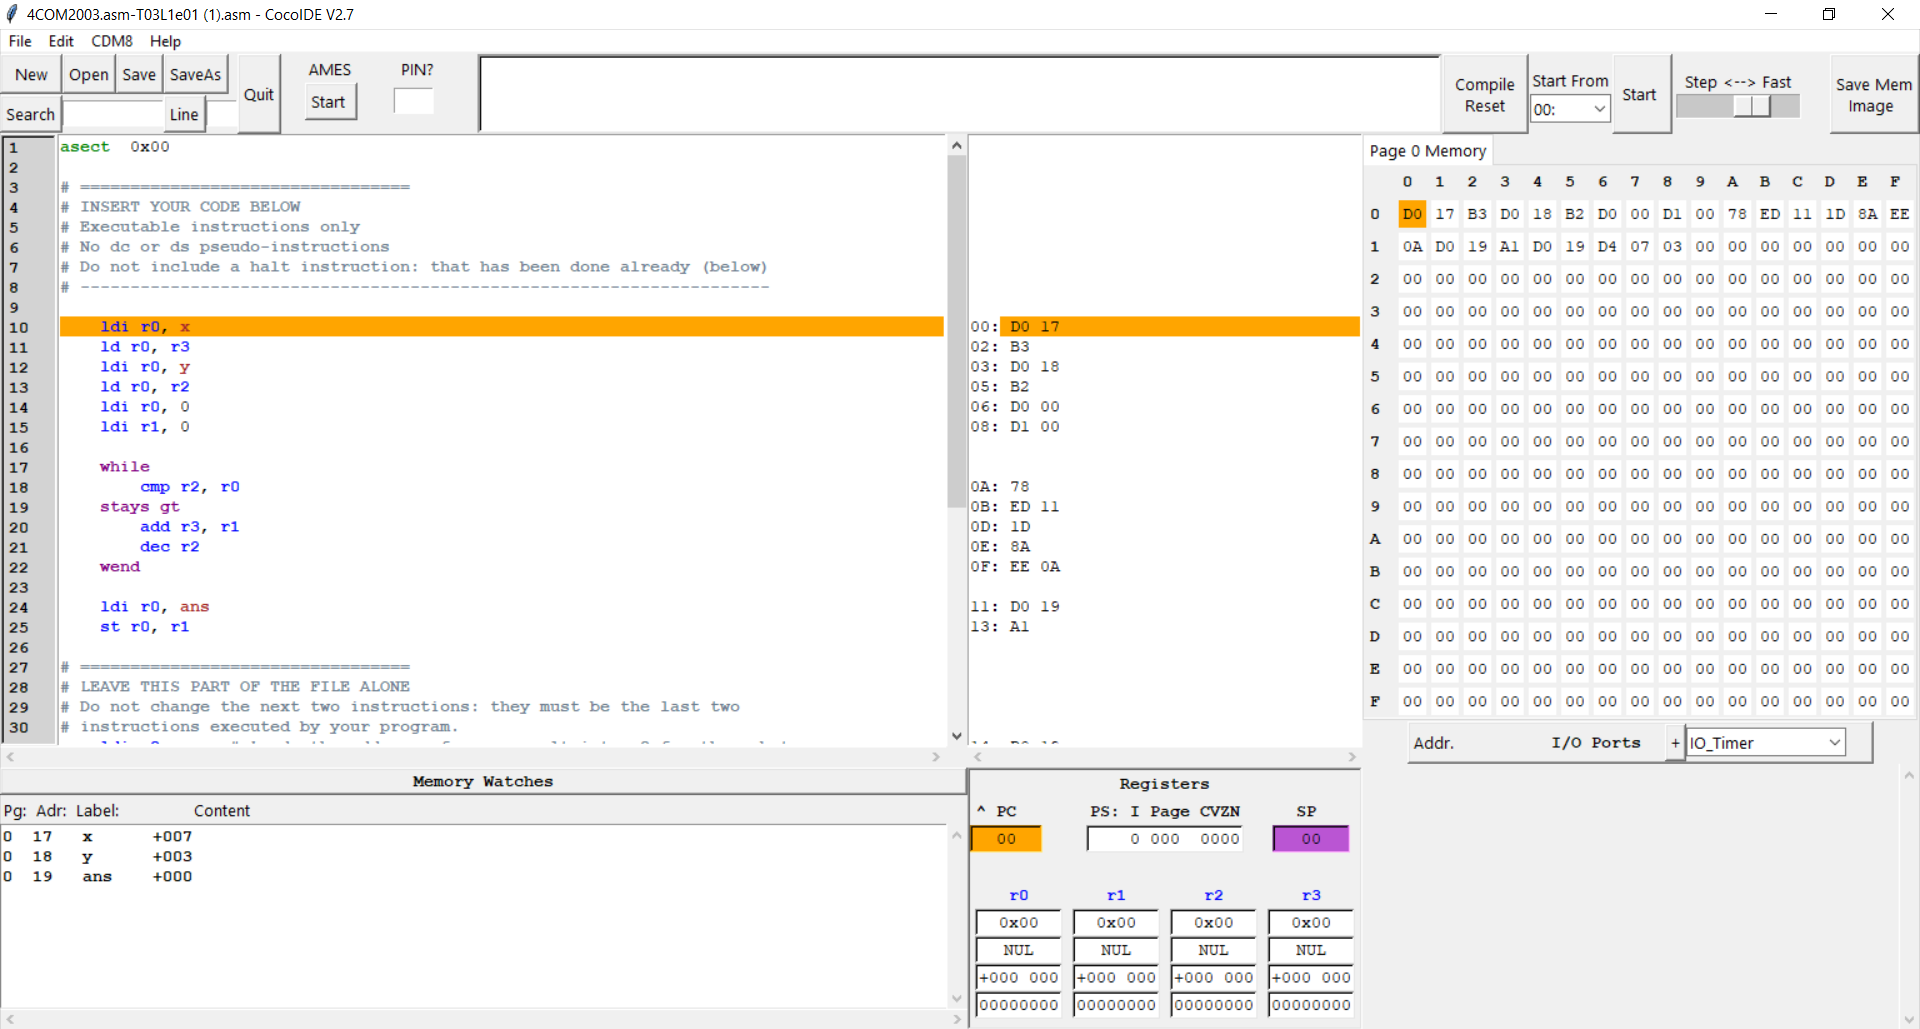Focus the PIN? input box
The width and height of the screenshot is (1920, 1029).
pyautogui.click(x=414, y=102)
